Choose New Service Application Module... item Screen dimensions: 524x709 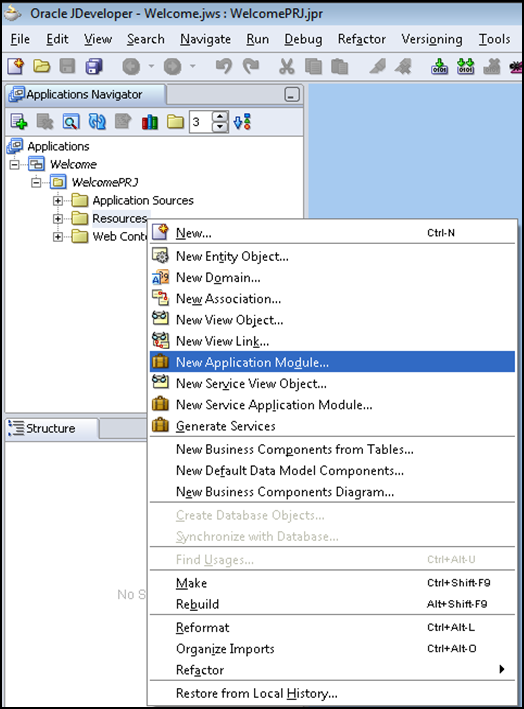coord(332,405)
